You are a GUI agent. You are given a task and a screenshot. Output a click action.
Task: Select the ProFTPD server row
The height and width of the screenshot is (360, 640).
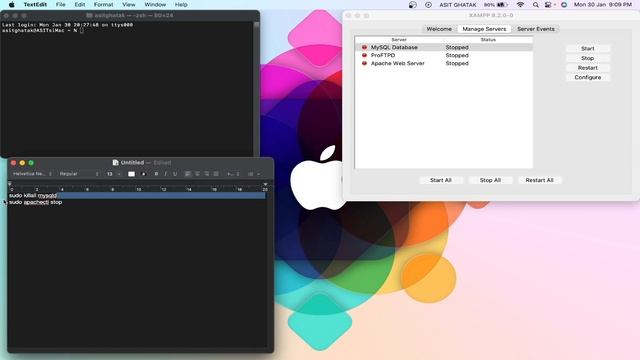click(x=444, y=56)
